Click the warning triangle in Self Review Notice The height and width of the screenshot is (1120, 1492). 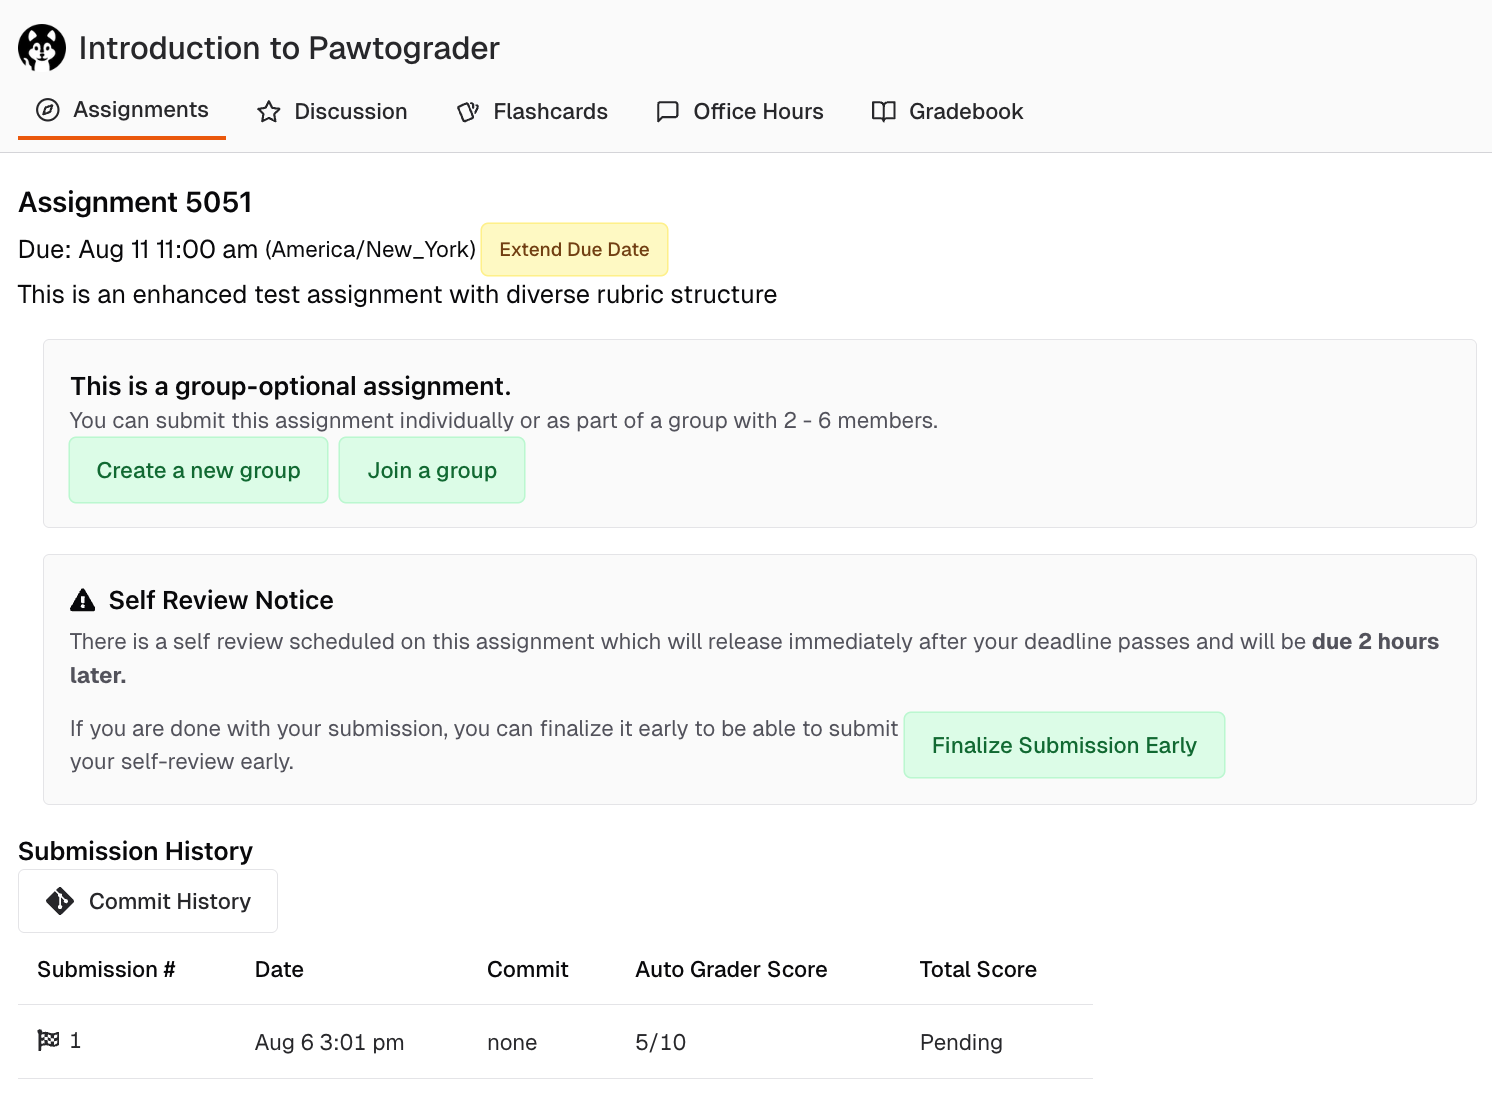click(x=83, y=599)
